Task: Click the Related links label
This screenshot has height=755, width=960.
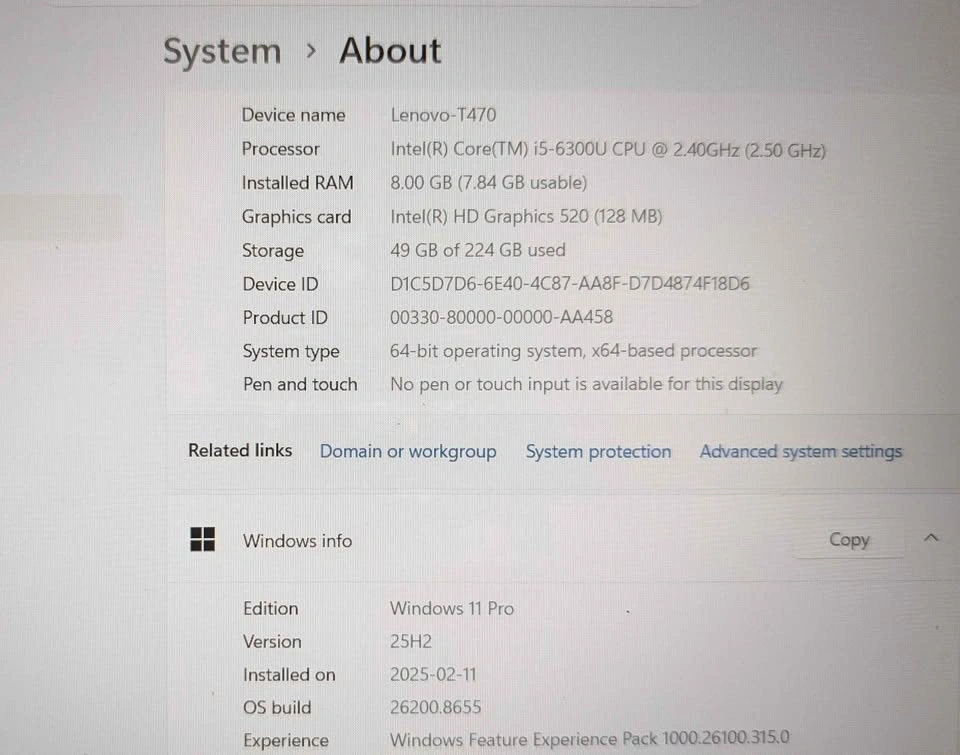Action: 240,450
